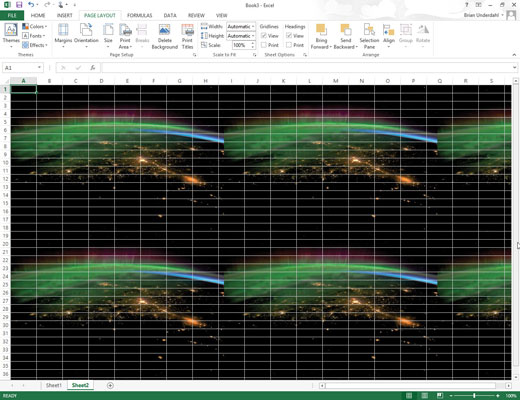Open the theme Effects menu
Screen dimensions: 520x400
click(35, 45)
